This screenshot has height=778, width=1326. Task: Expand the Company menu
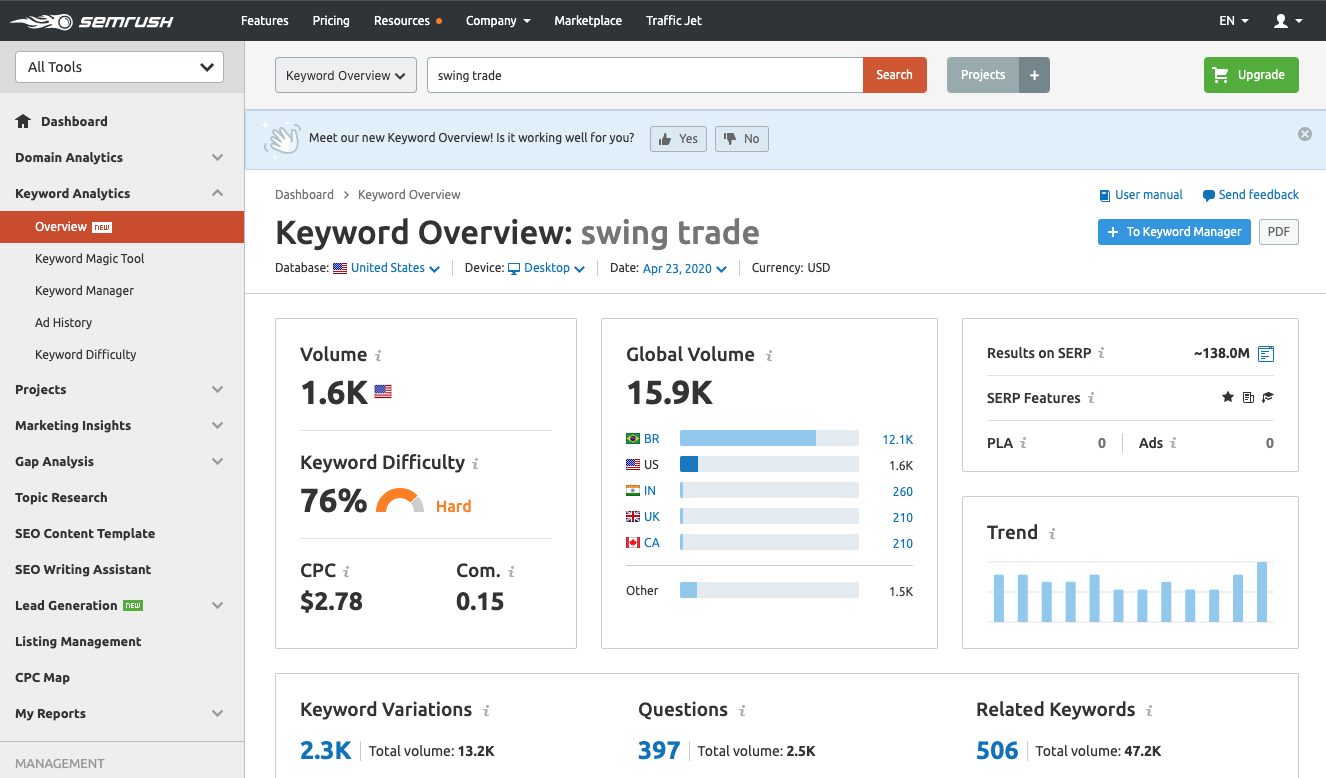(x=498, y=21)
